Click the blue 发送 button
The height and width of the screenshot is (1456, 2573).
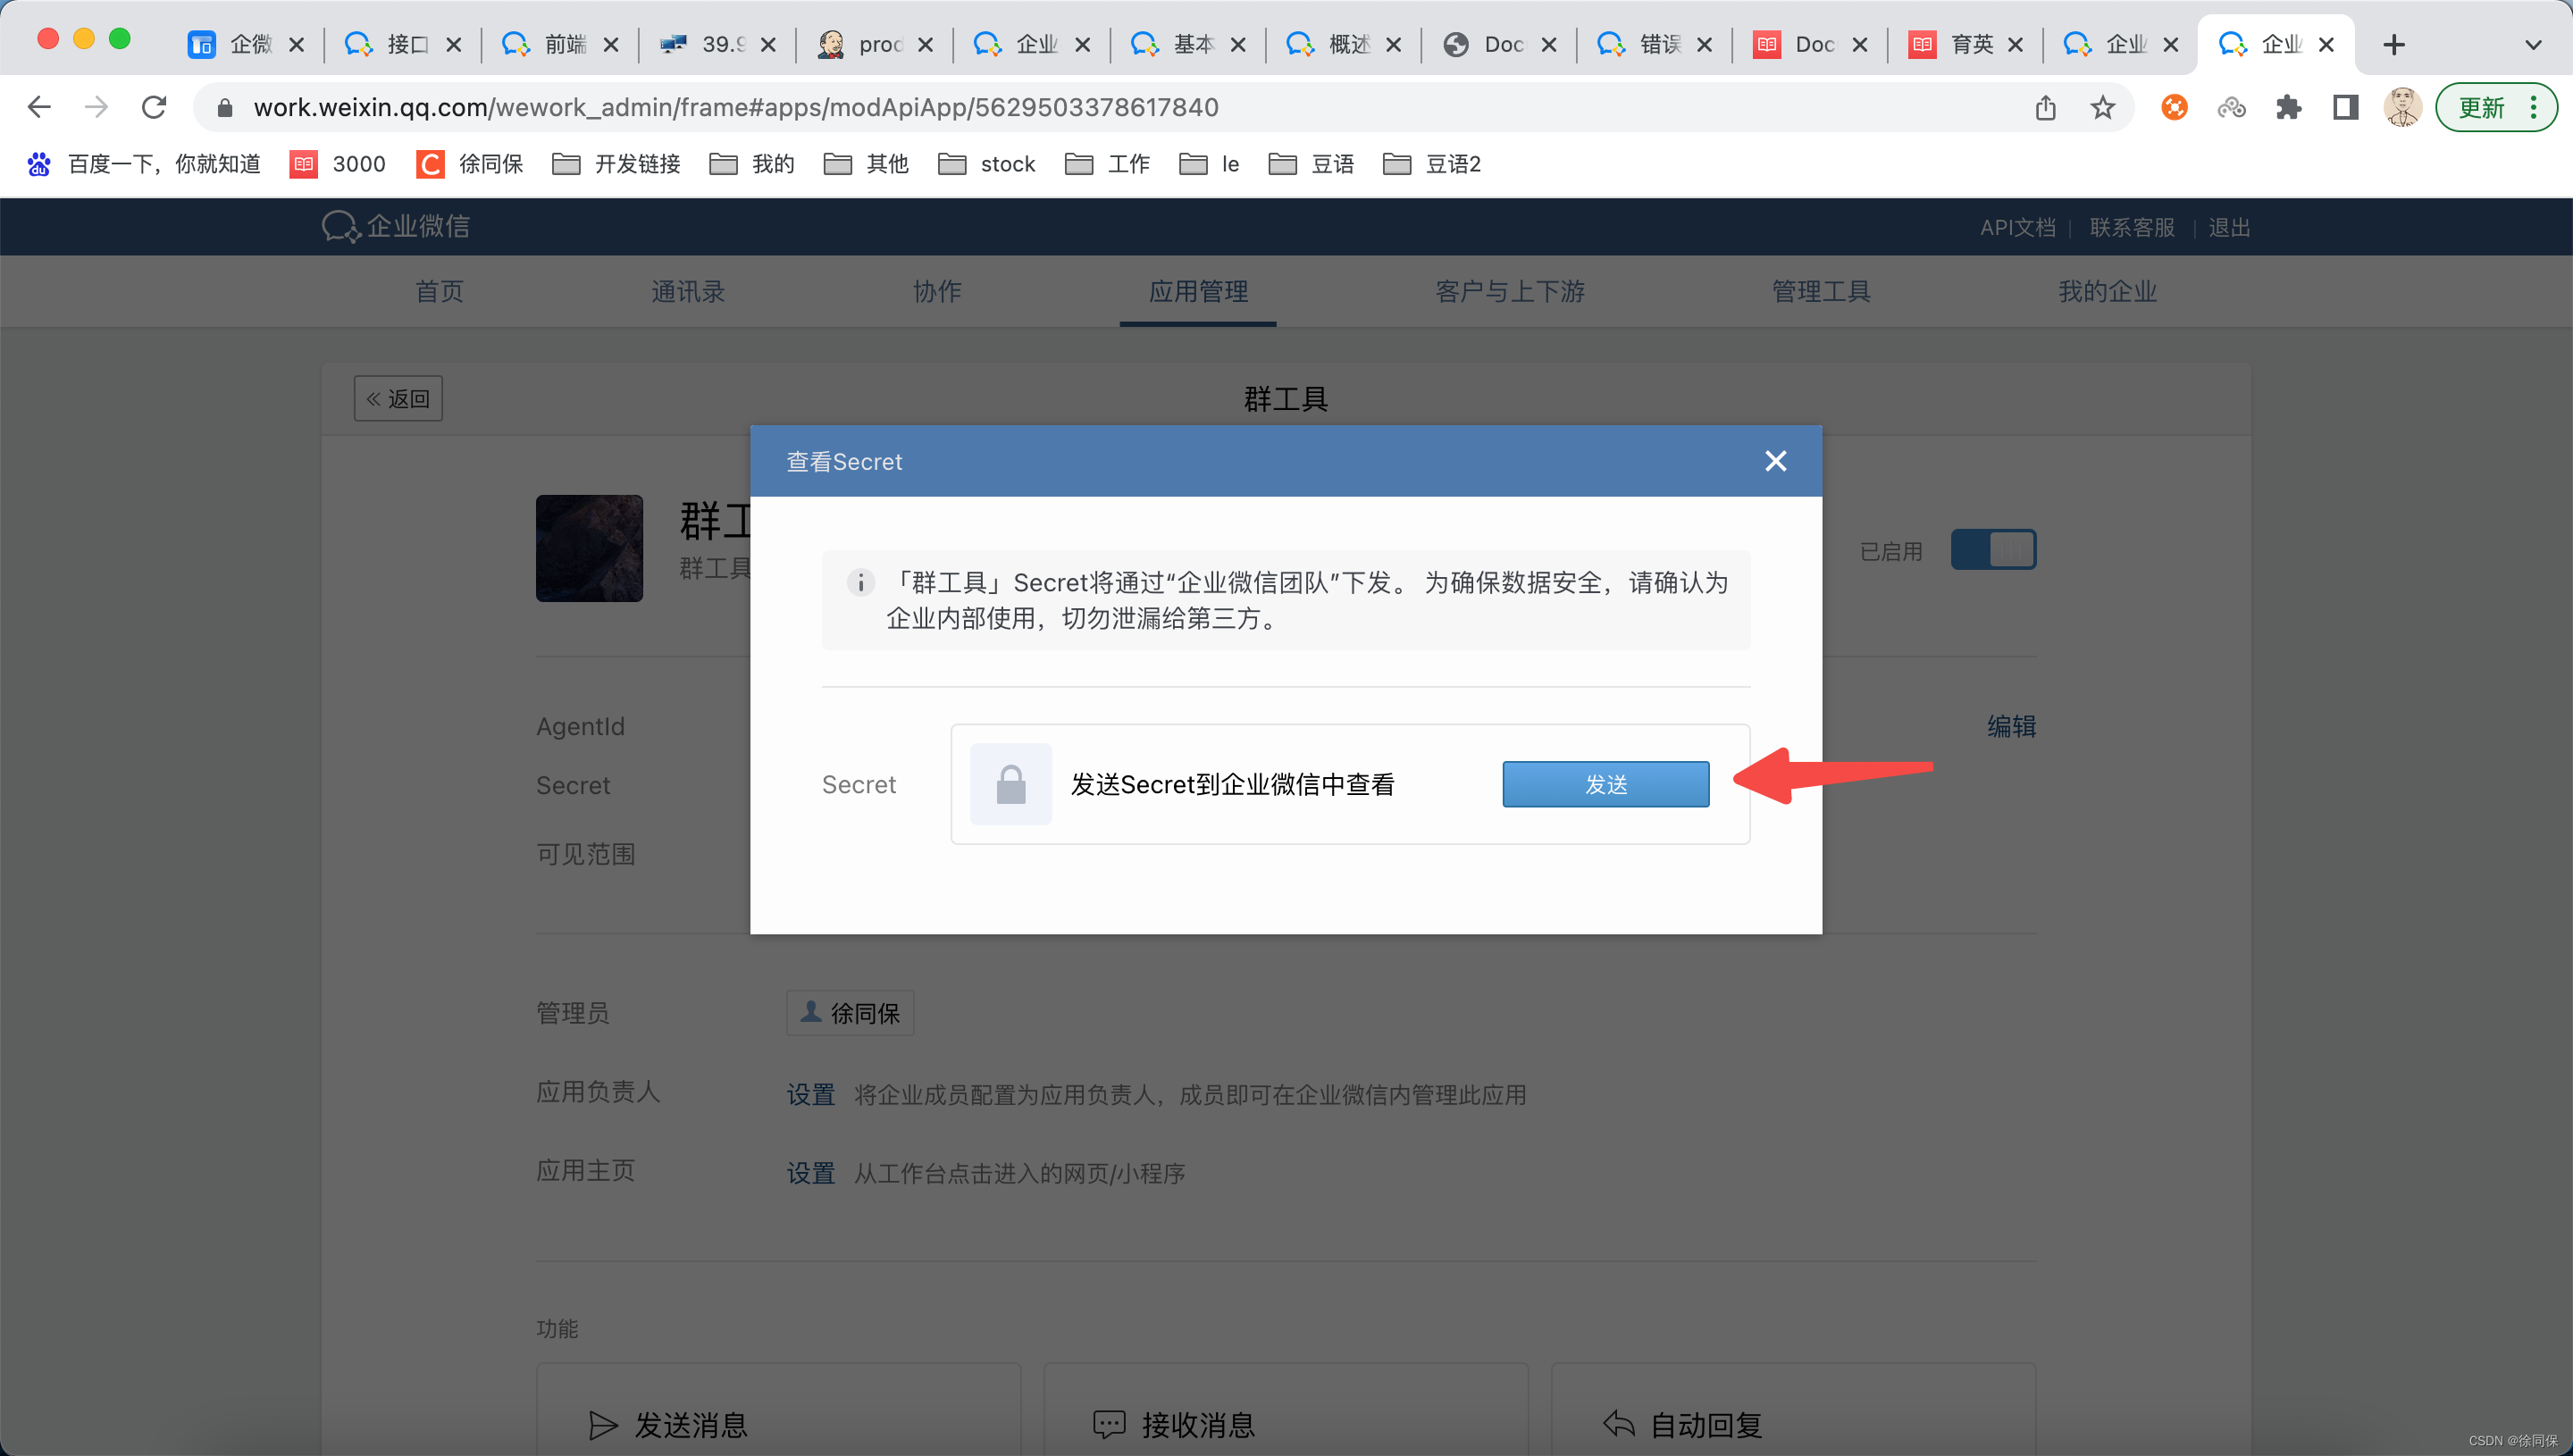pyautogui.click(x=1605, y=784)
